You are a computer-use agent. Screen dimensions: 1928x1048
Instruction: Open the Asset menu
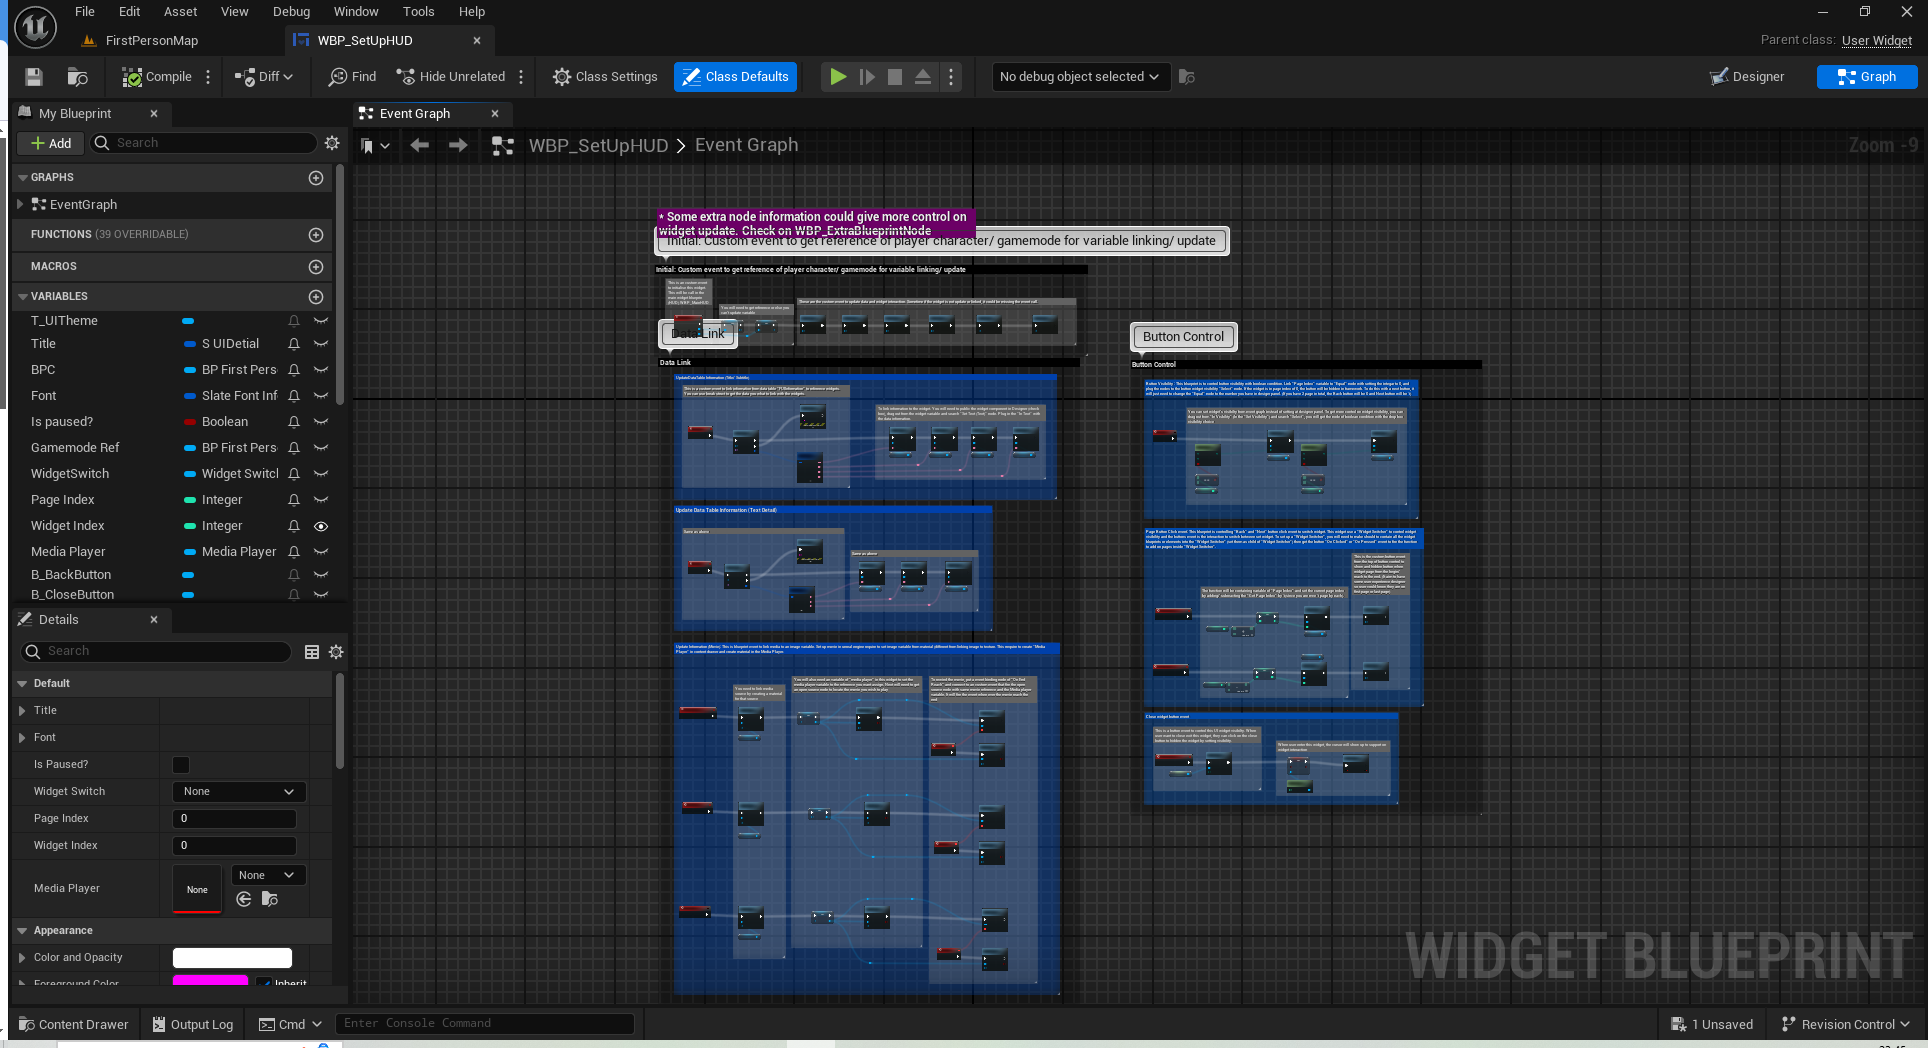[180, 12]
